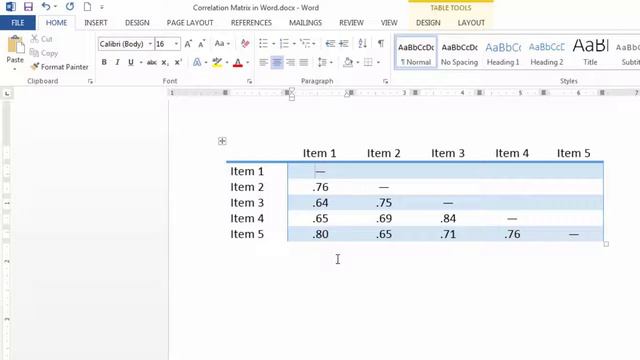The height and width of the screenshot is (360, 640).
Task: Save the document with the floppy disk icon
Action: [28, 7]
